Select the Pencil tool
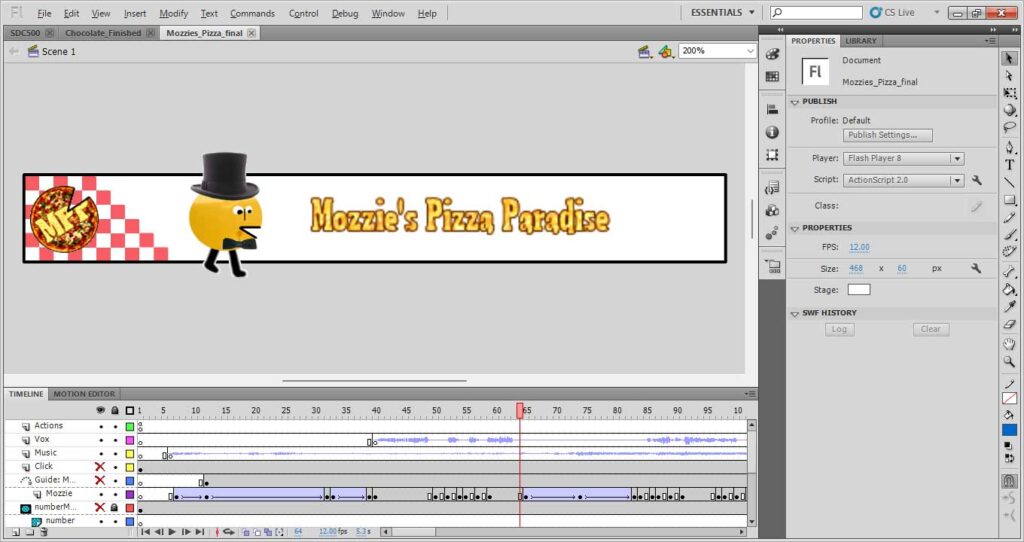Image resolution: width=1024 pixels, height=542 pixels. pos(1009,217)
